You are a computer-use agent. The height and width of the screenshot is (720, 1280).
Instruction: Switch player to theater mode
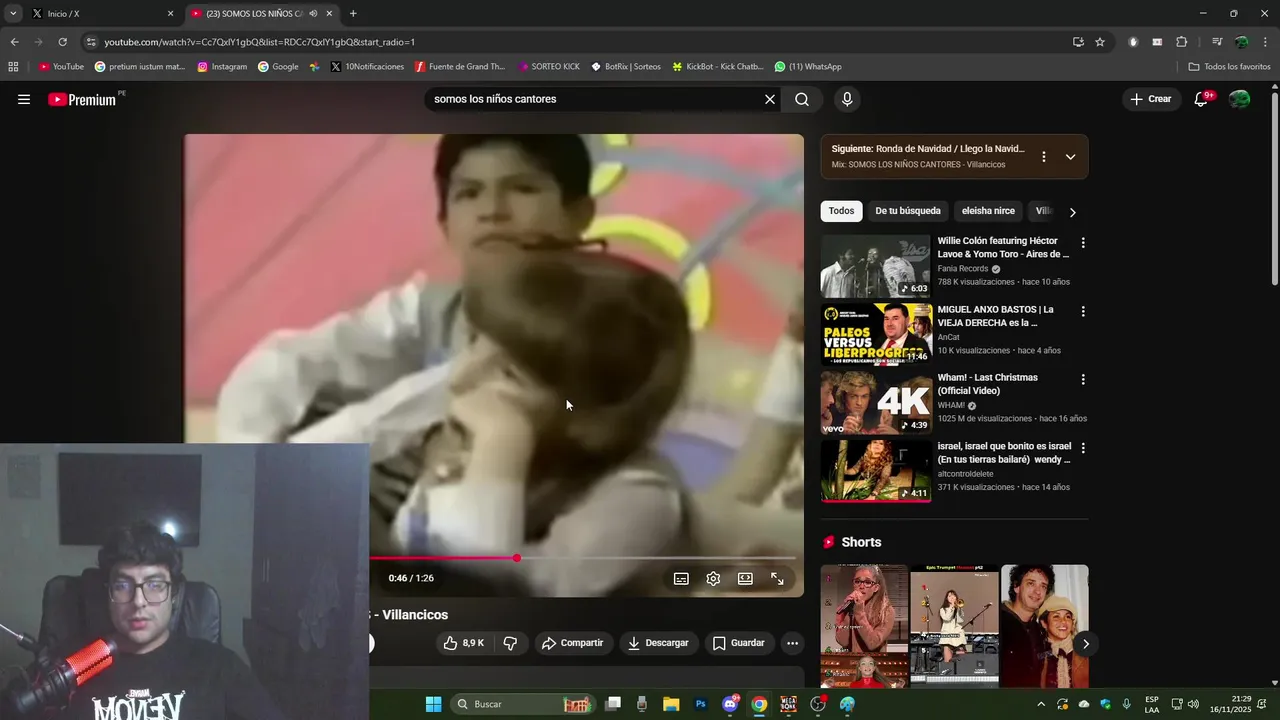click(745, 578)
